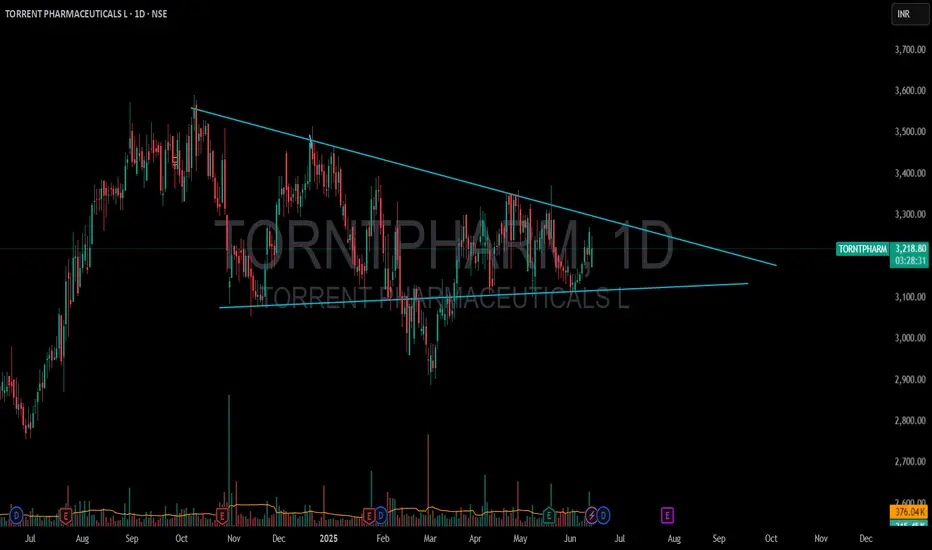The image size is (932, 550).
Task: Open the INR currency selector
Action: (910, 14)
